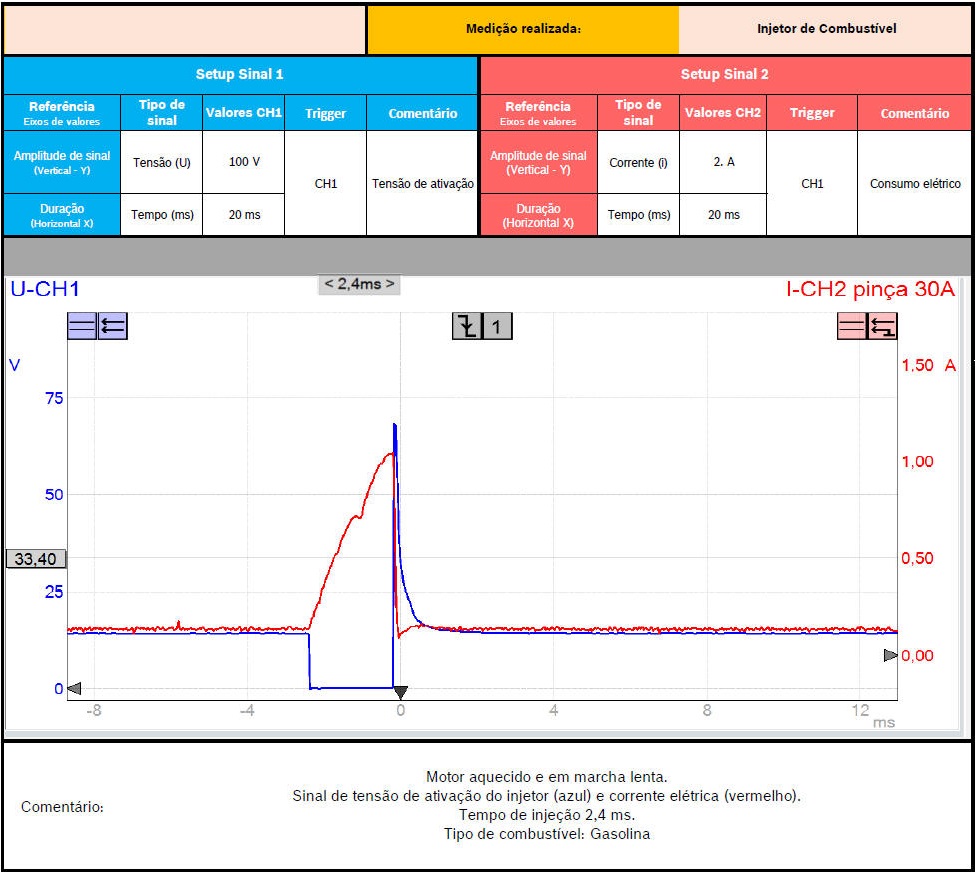Click the trigger falling-edge icon
Image resolution: width=977 pixels, height=873 pixels.
[x=466, y=326]
